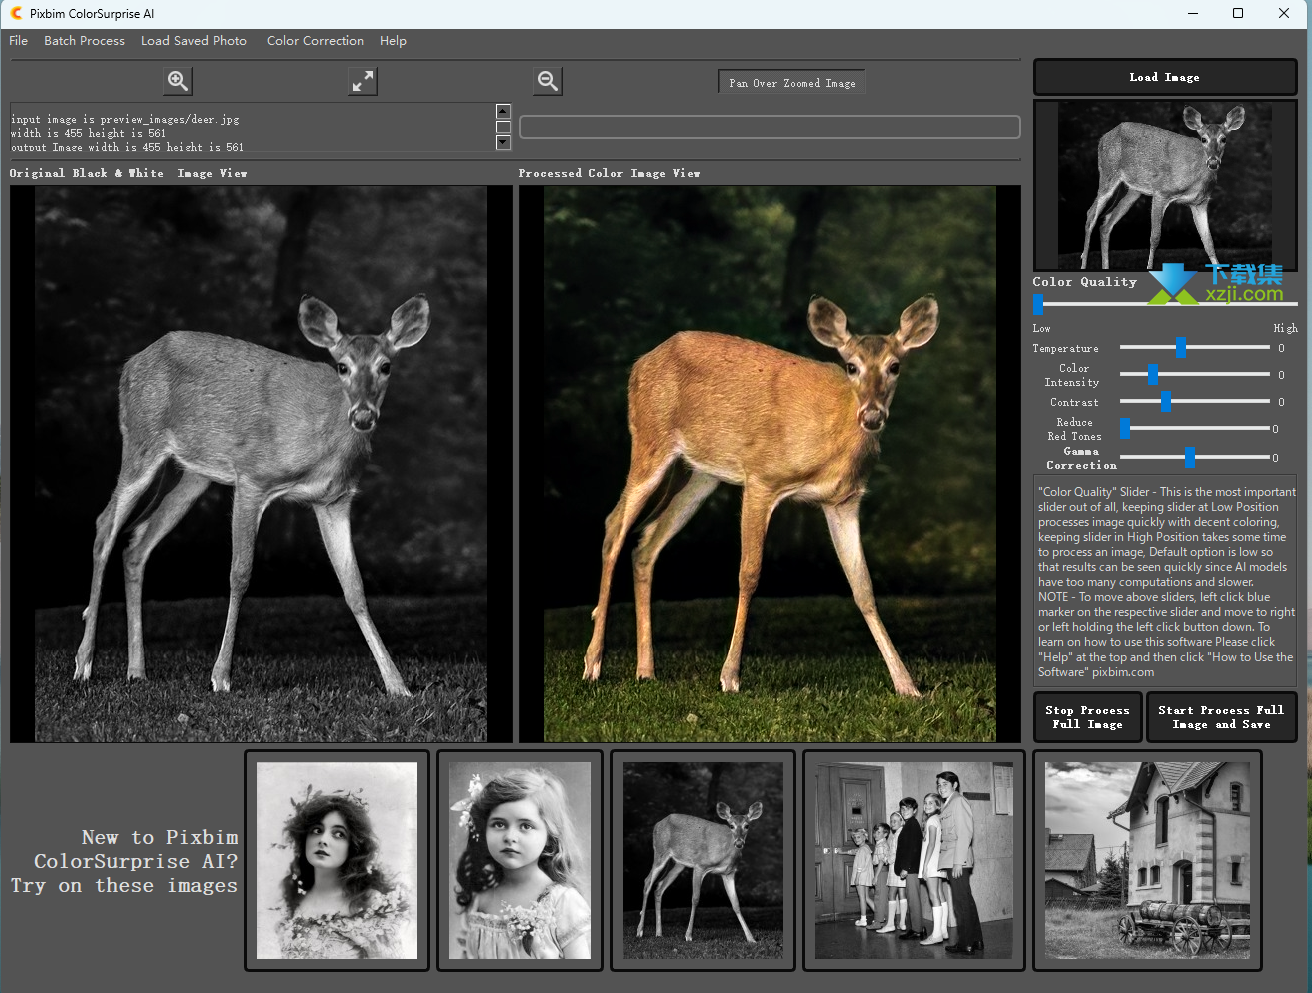Click Stop Process Full Image button

[x=1087, y=717]
